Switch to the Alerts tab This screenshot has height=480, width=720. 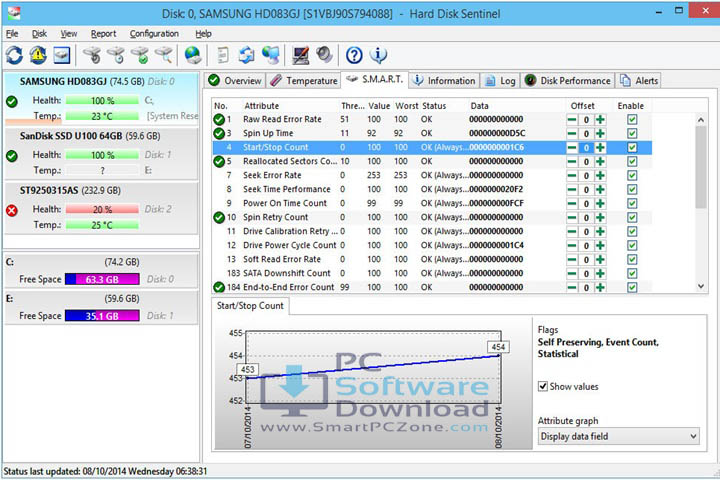tap(639, 81)
